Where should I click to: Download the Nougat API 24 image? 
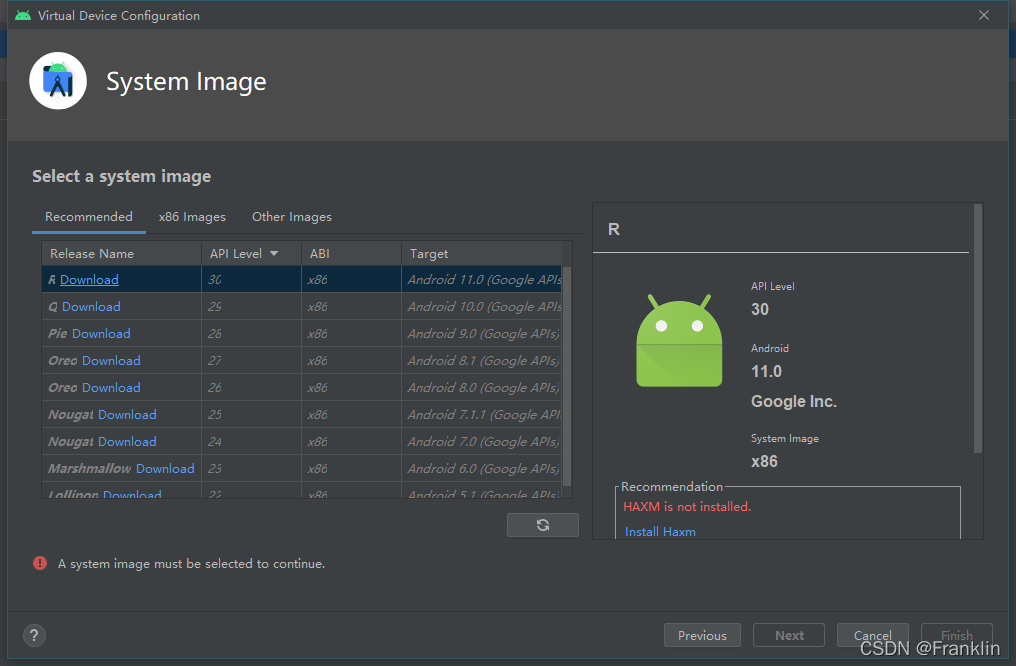127,442
